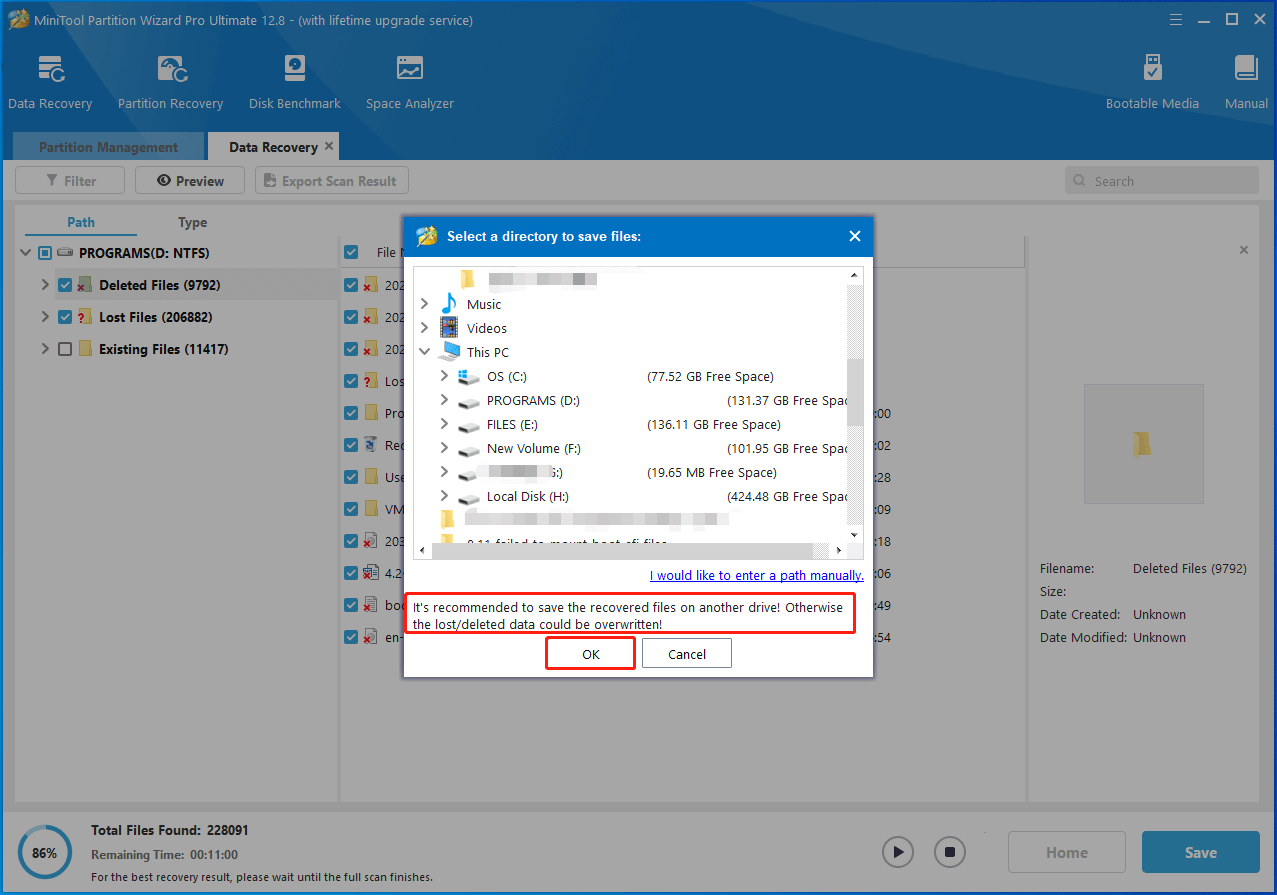Expand the Videos folder in dialog
The width and height of the screenshot is (1277, 895).
425,328
